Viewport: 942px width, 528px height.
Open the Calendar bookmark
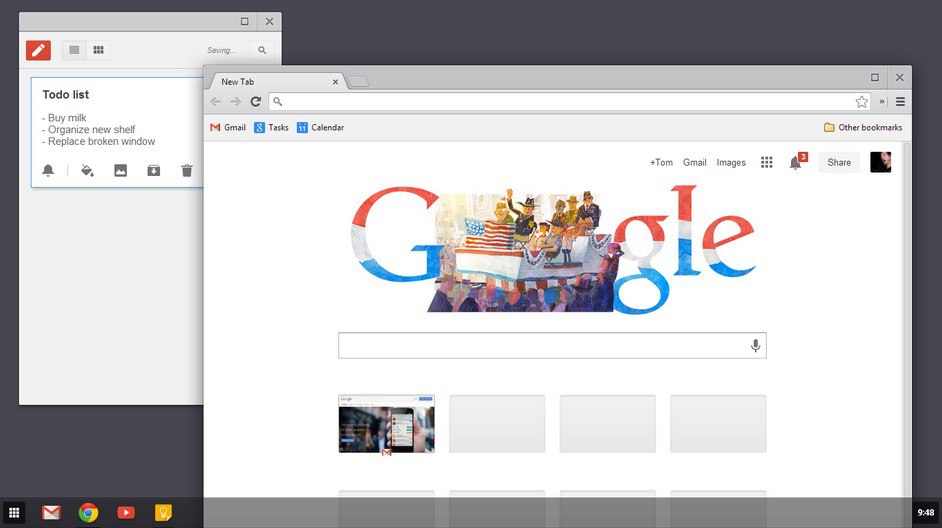[320, 127]
